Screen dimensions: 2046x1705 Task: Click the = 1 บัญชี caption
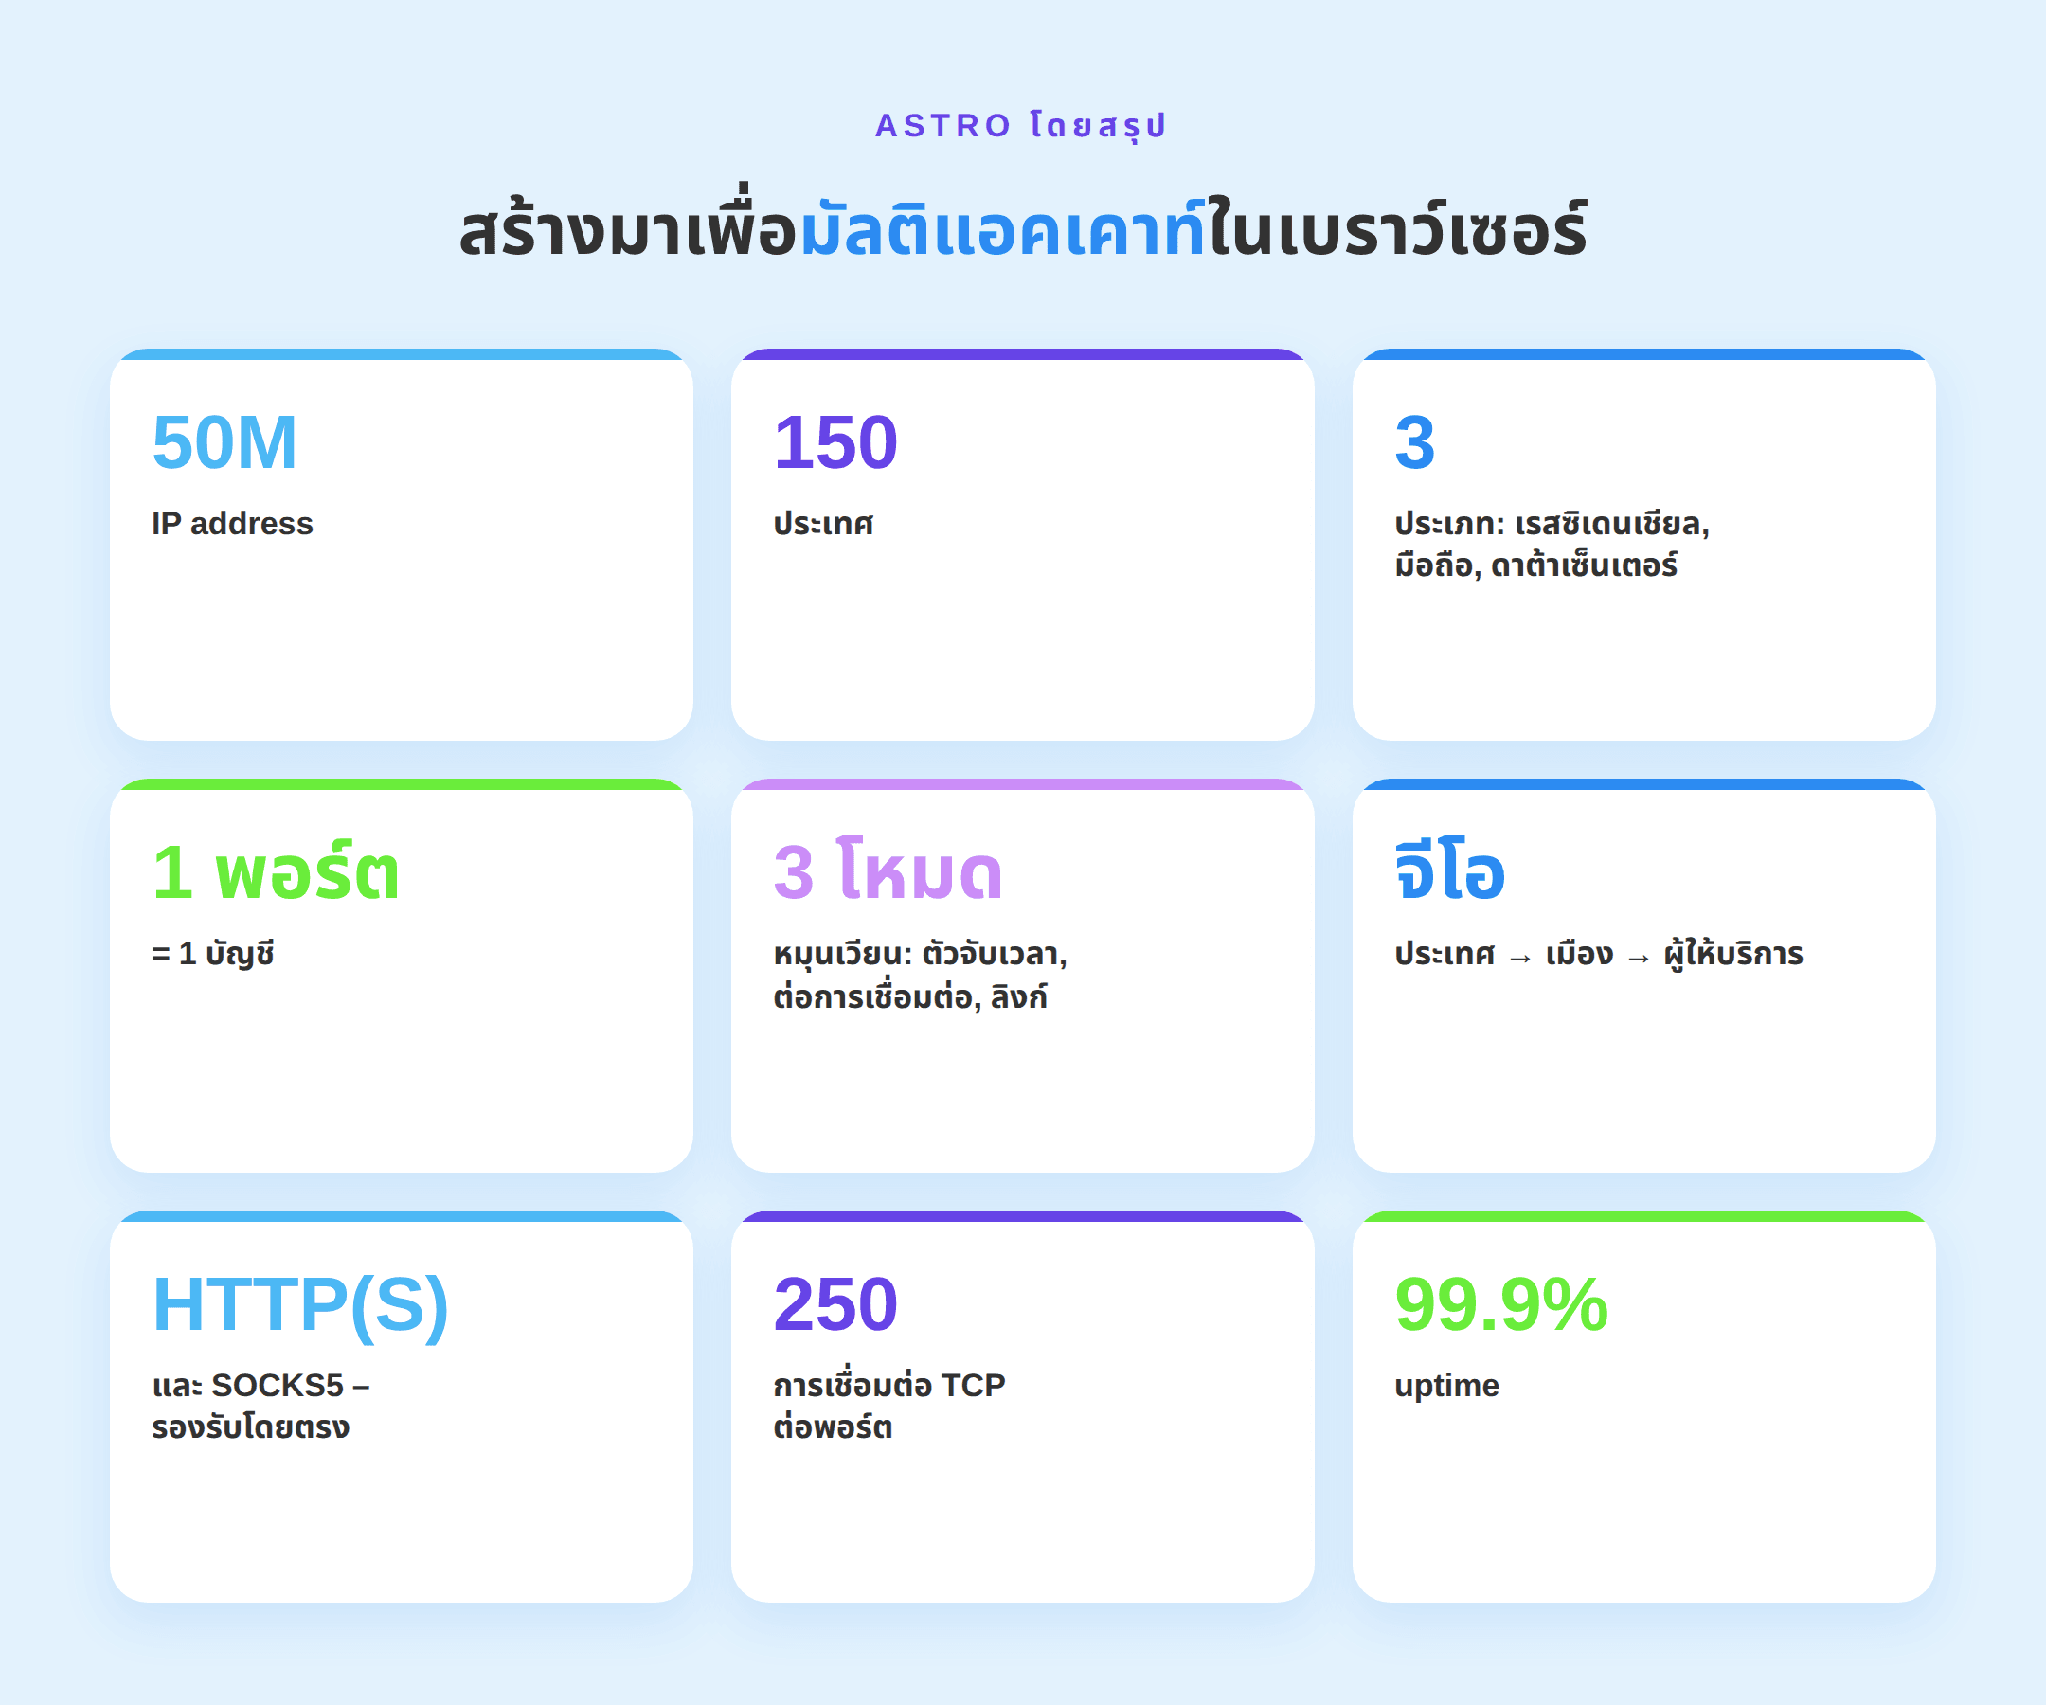point(213,954)
